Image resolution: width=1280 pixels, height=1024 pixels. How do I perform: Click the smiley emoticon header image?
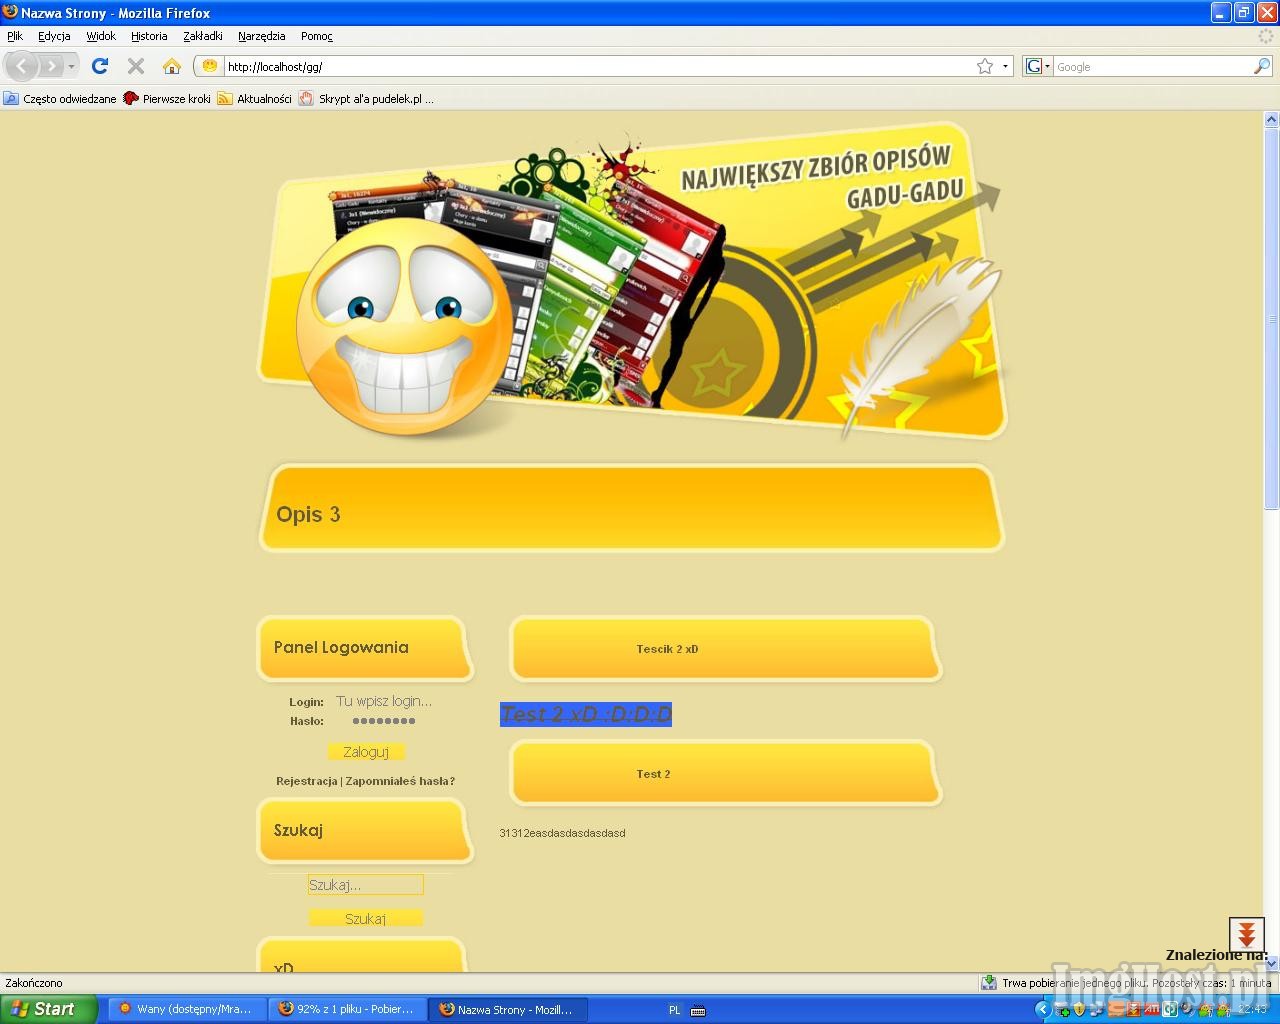click(404, 325)
